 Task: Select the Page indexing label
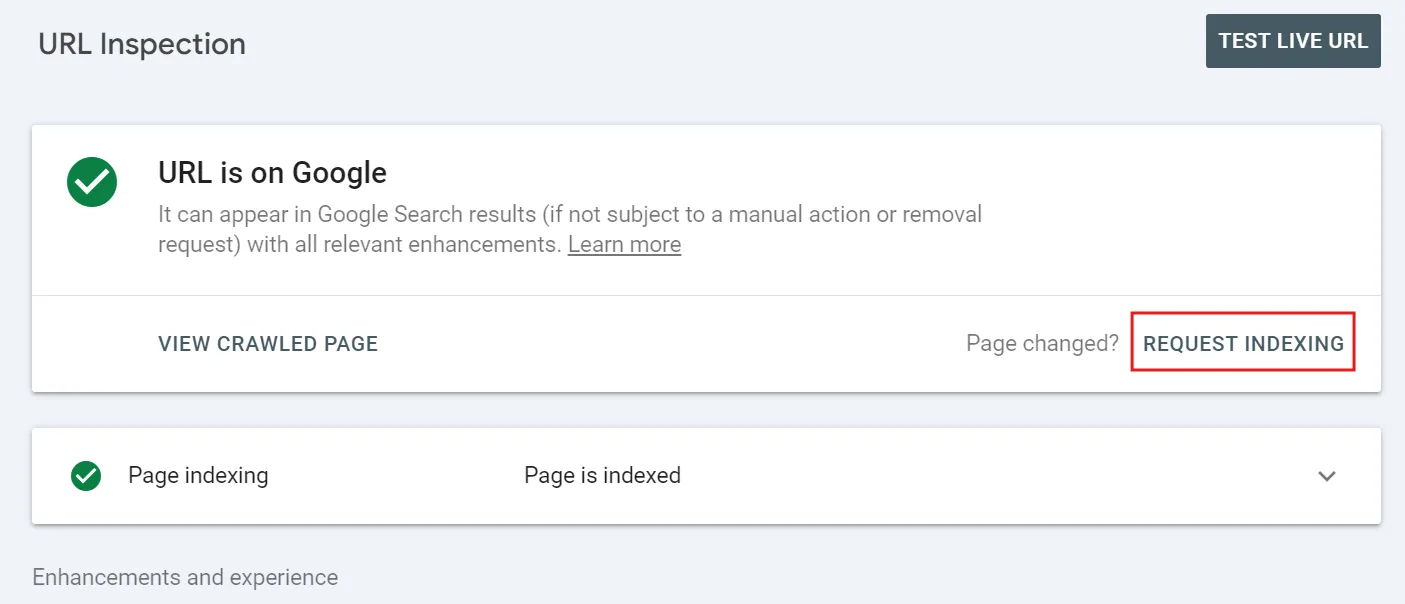(x=198, y=476)
